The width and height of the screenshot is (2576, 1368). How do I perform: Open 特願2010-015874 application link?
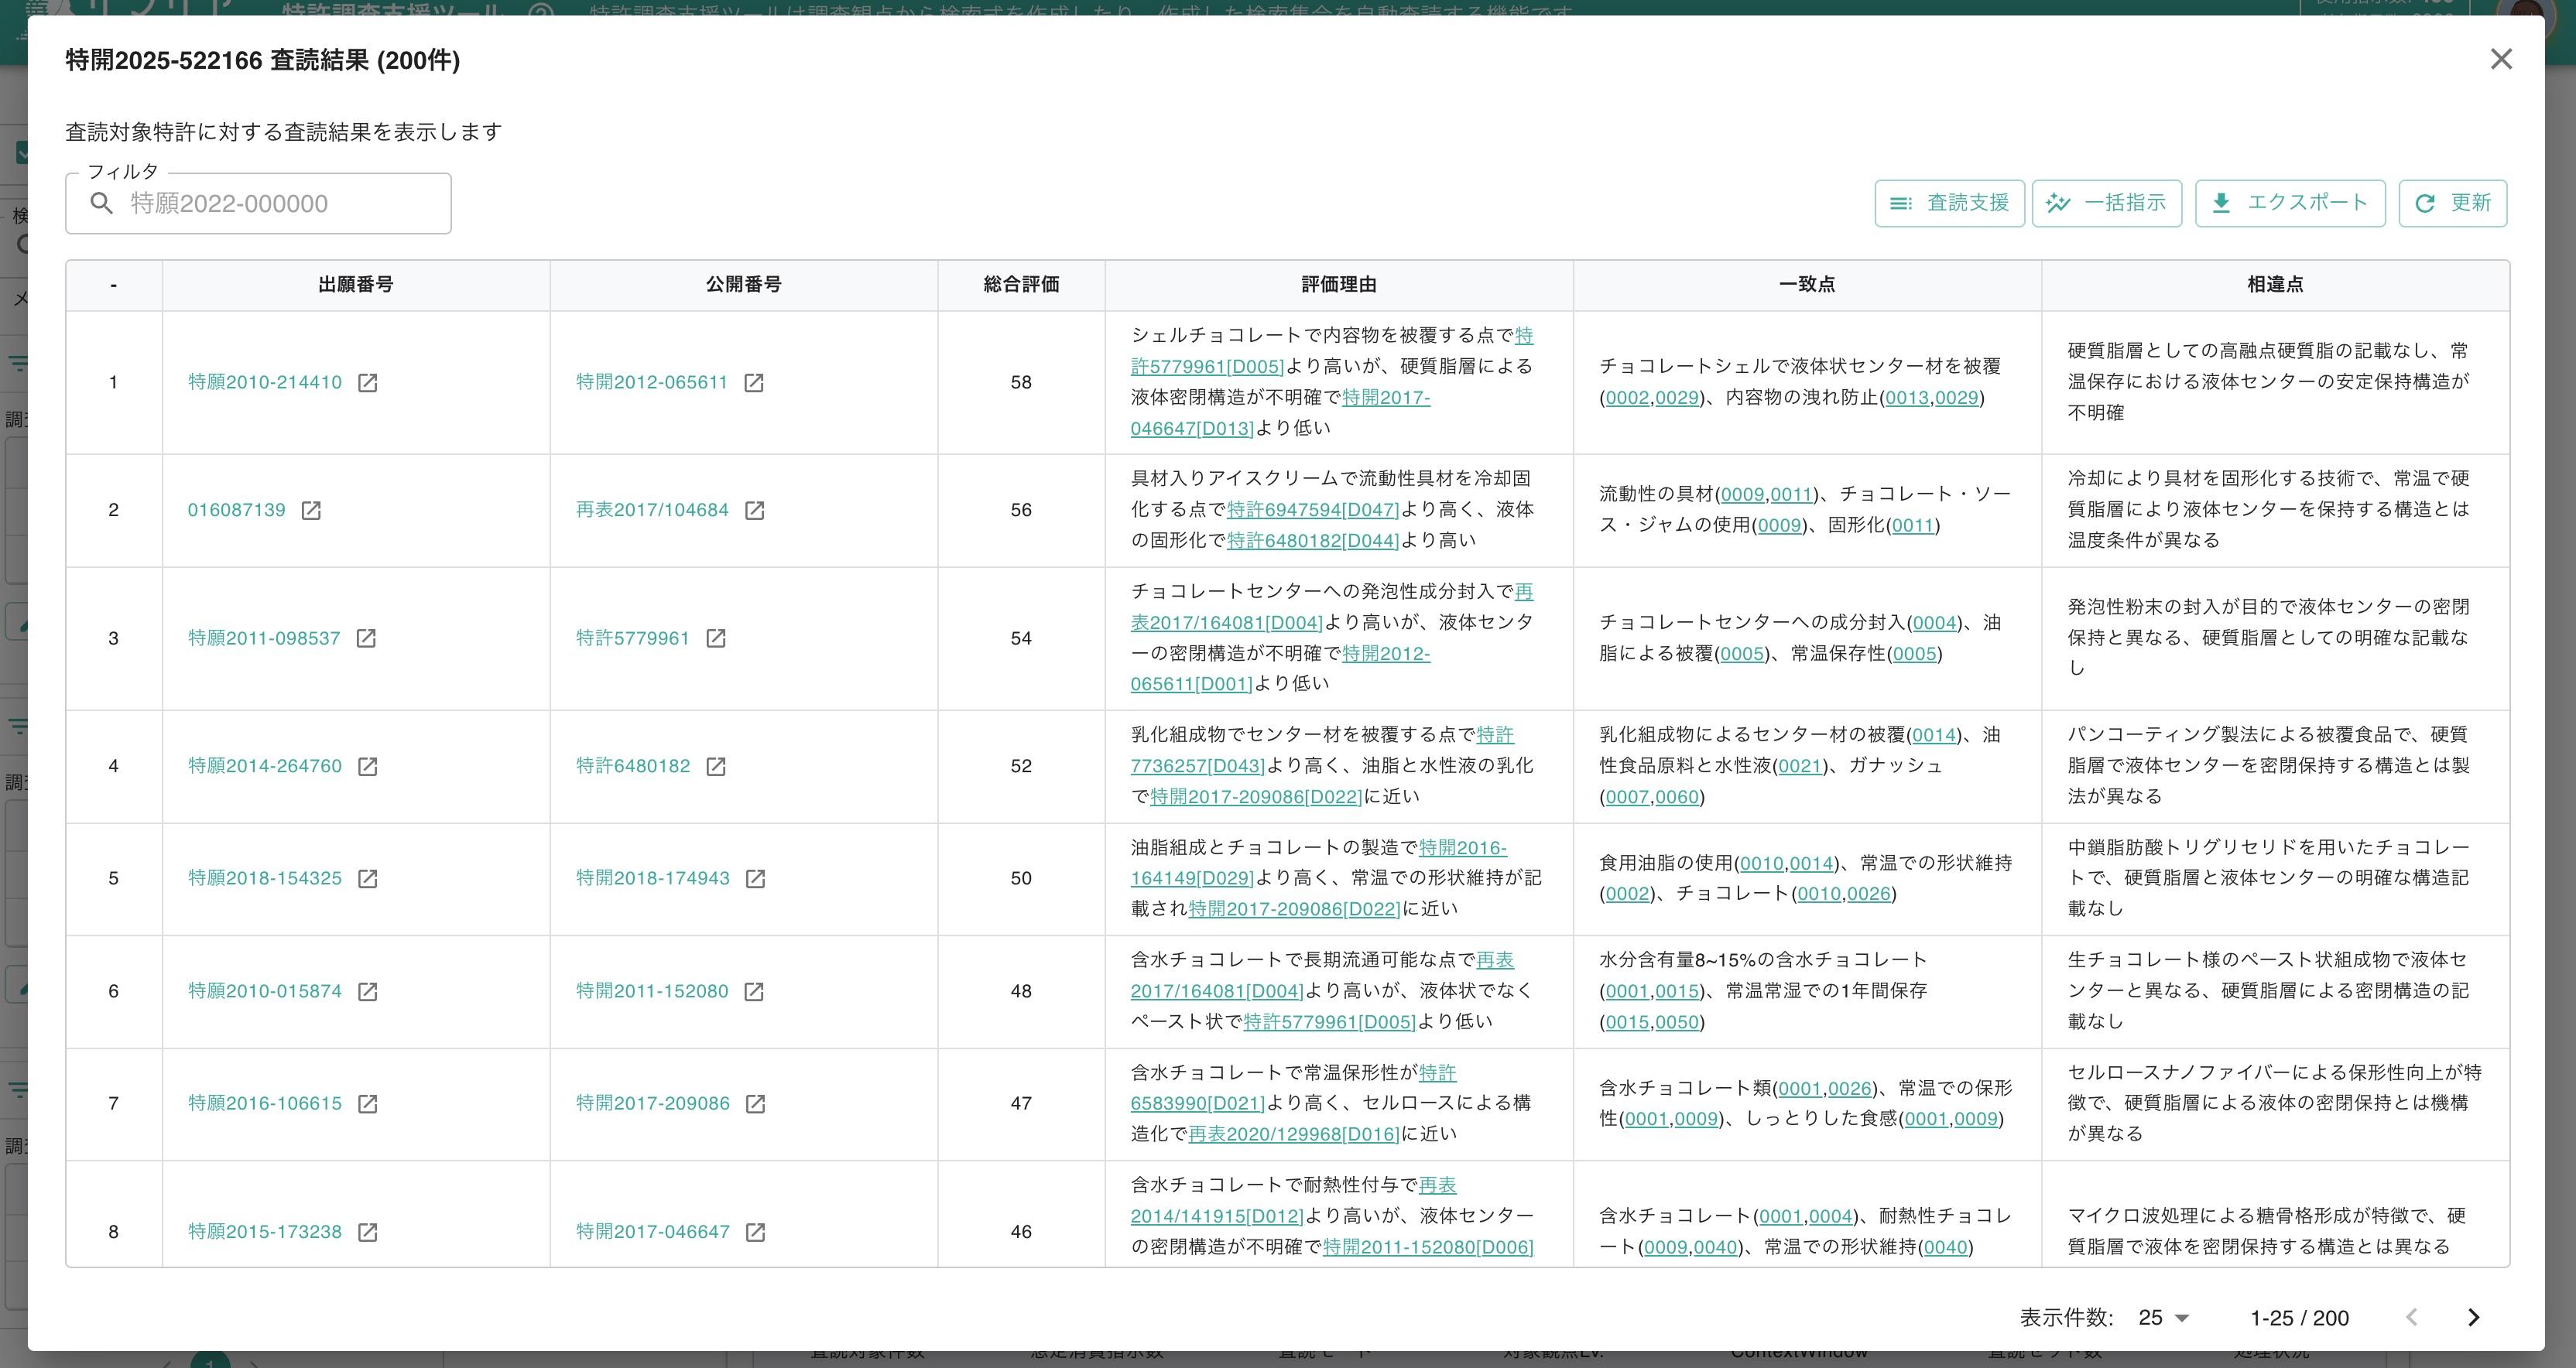click(265, 991)
